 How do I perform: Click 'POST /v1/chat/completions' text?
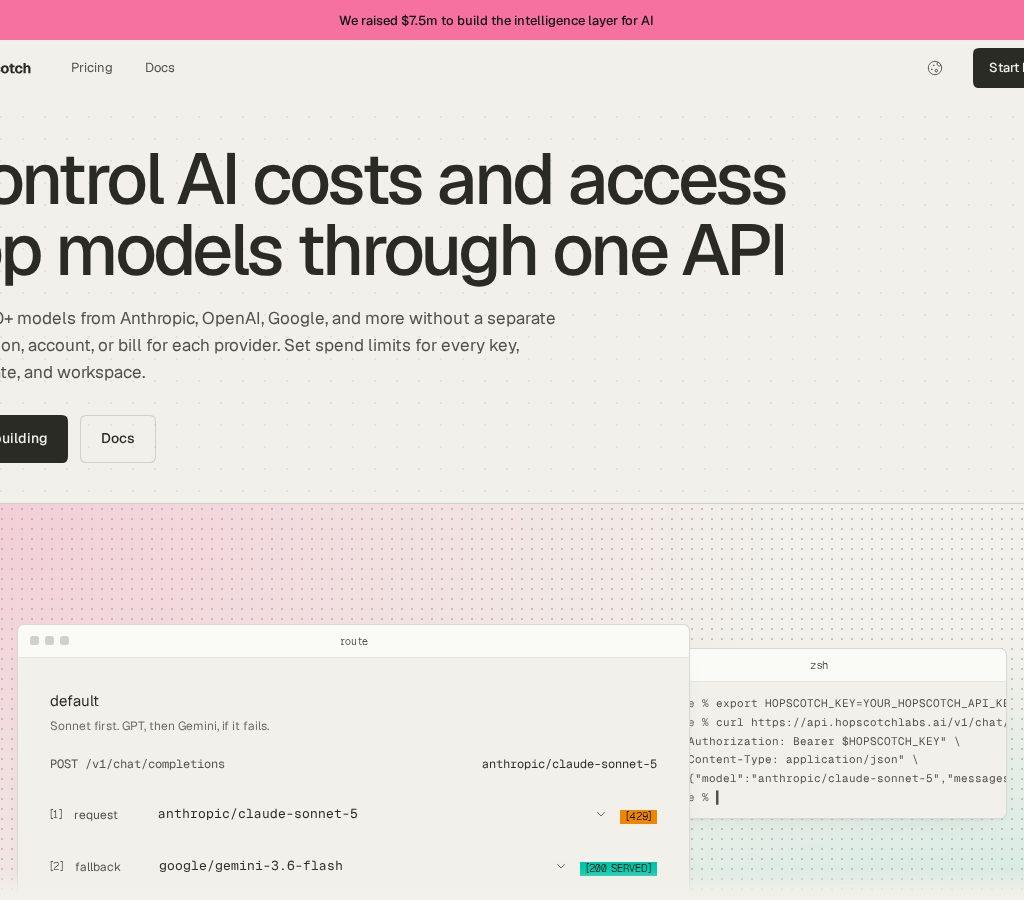tap(137, 764)
